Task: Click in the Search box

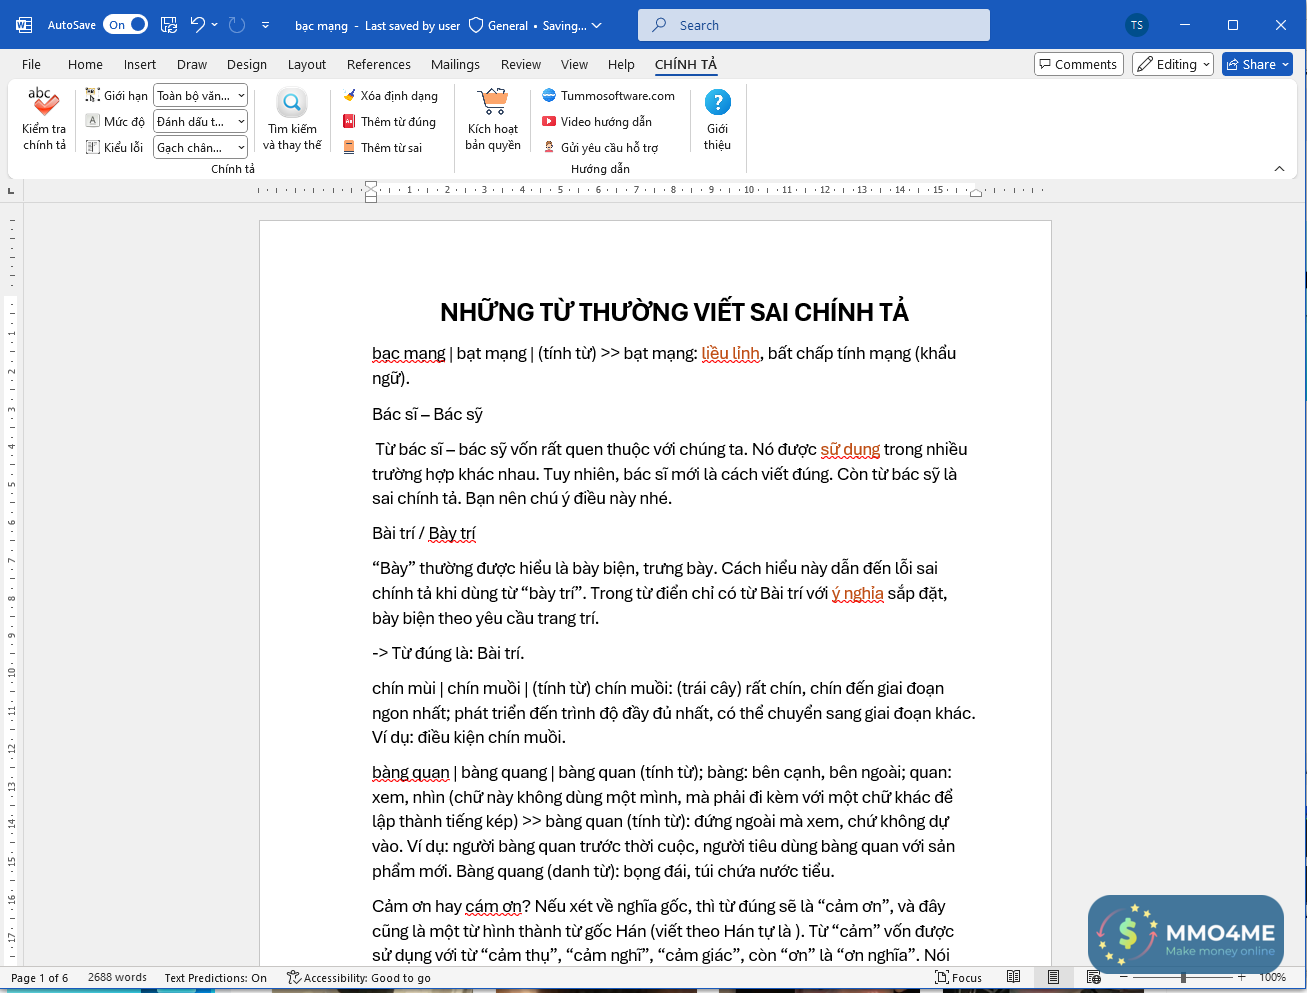Action: point(814,25)
